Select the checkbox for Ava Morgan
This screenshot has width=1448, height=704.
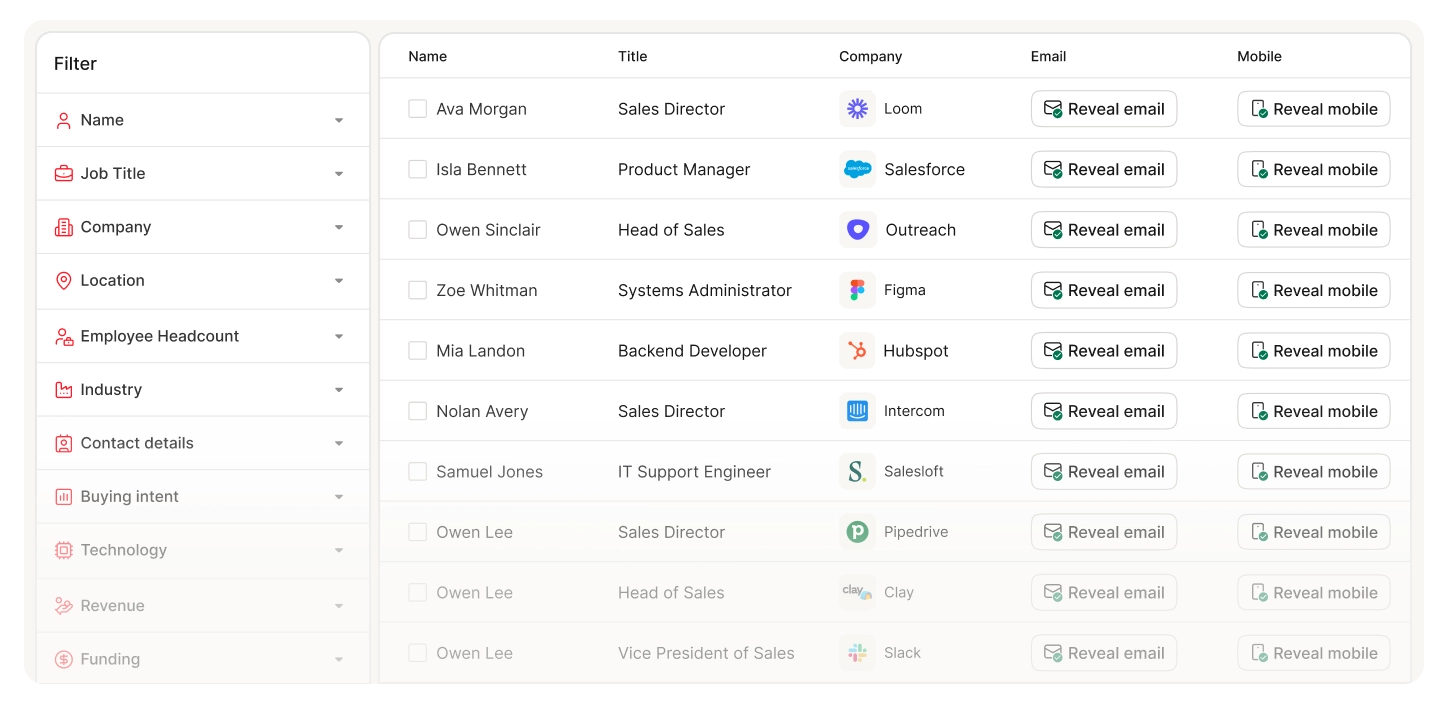point(418,109)
